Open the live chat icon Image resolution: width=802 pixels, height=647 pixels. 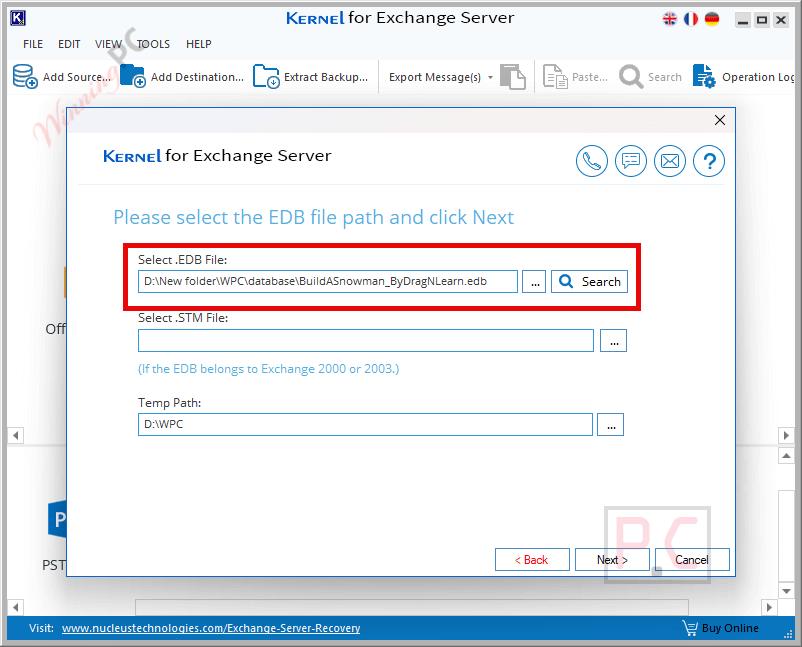coord(631,161)
